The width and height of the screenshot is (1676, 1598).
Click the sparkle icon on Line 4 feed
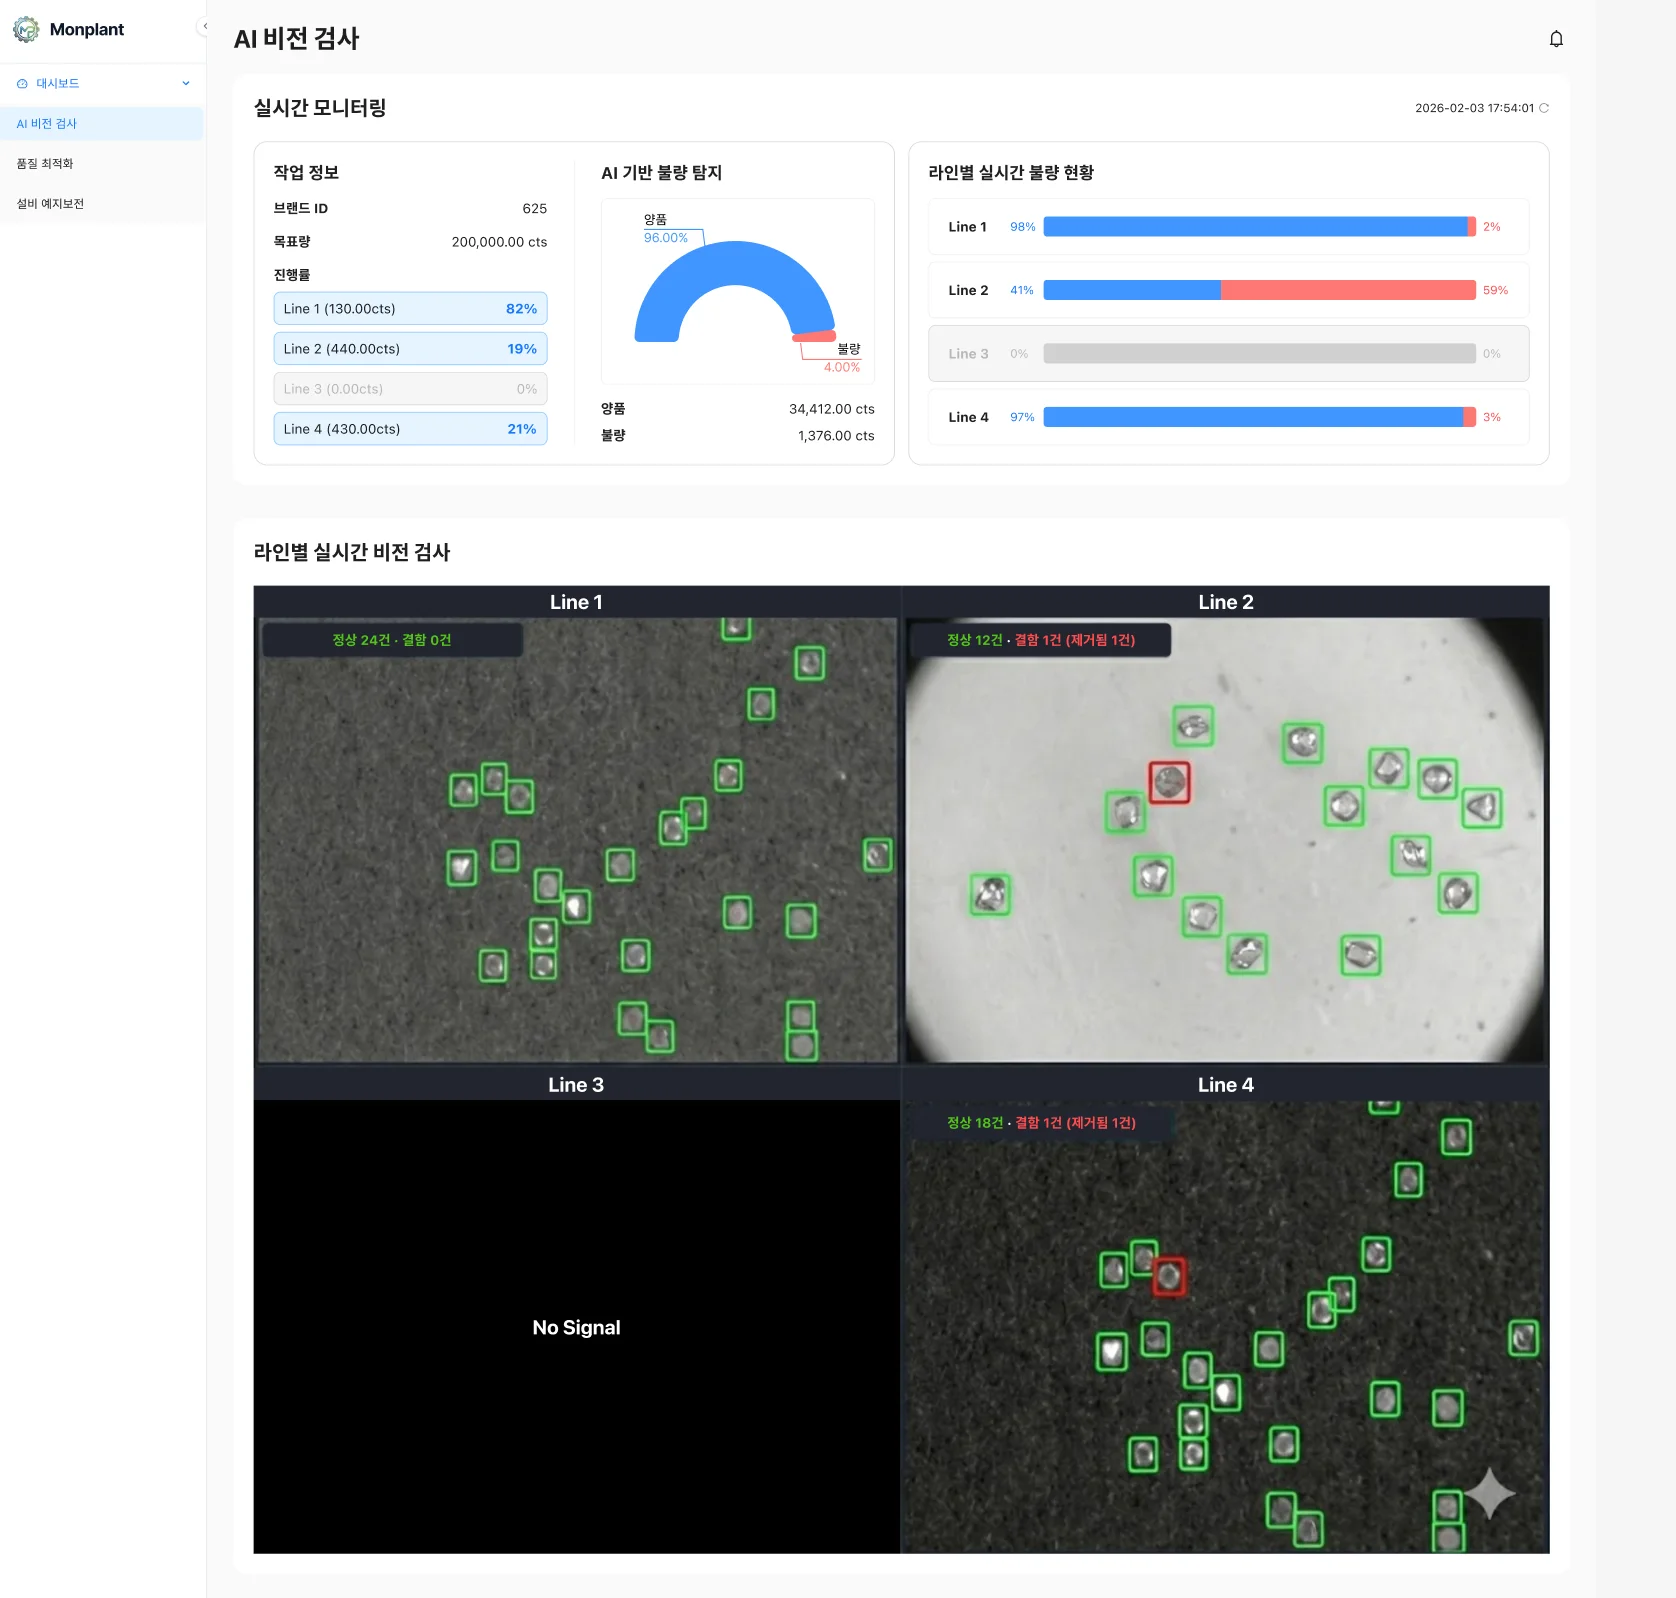(x=1489, y=1493)
